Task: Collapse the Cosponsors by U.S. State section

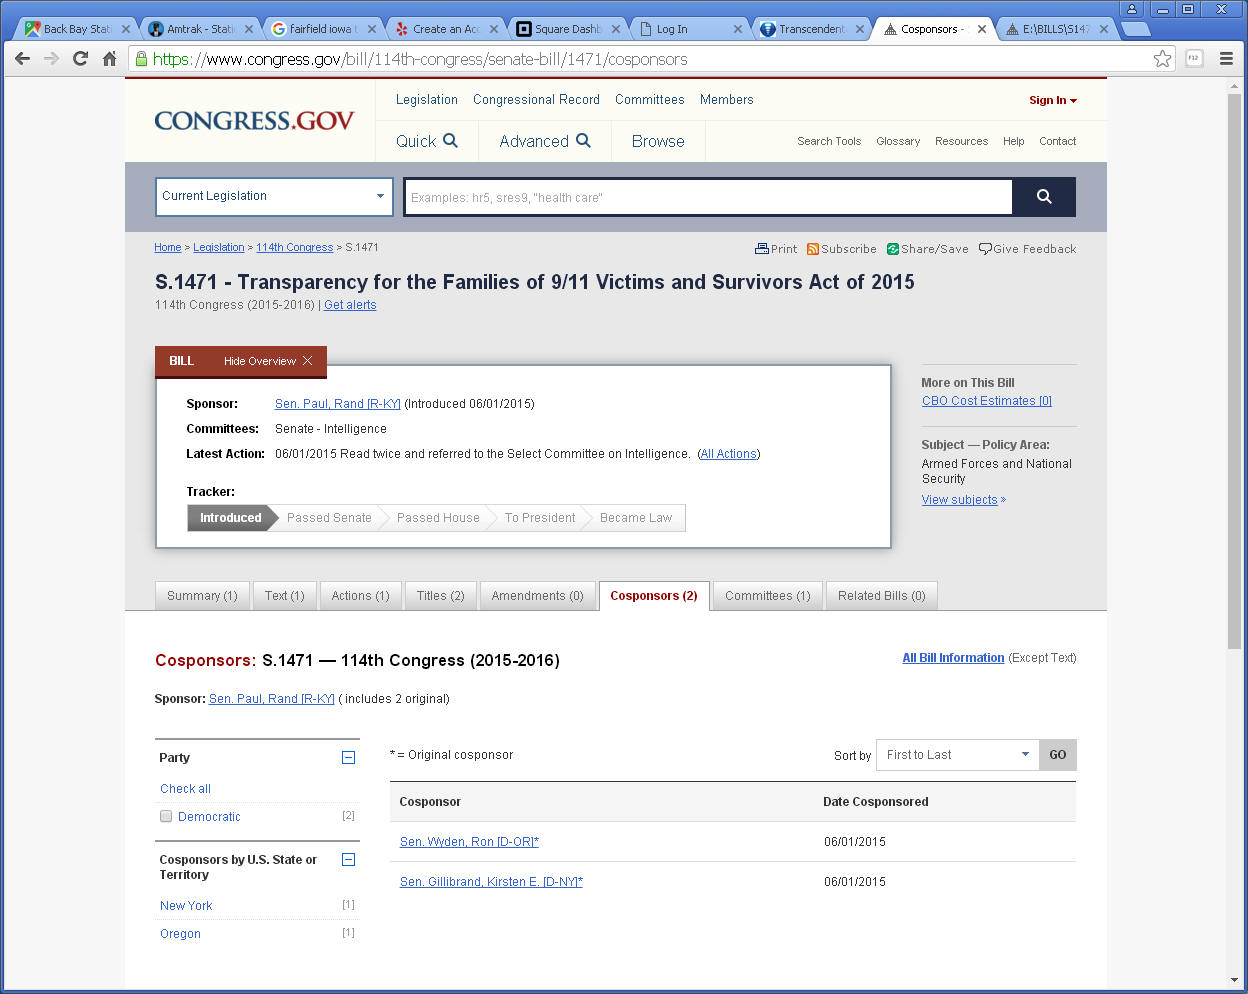Action: point(348,859)
